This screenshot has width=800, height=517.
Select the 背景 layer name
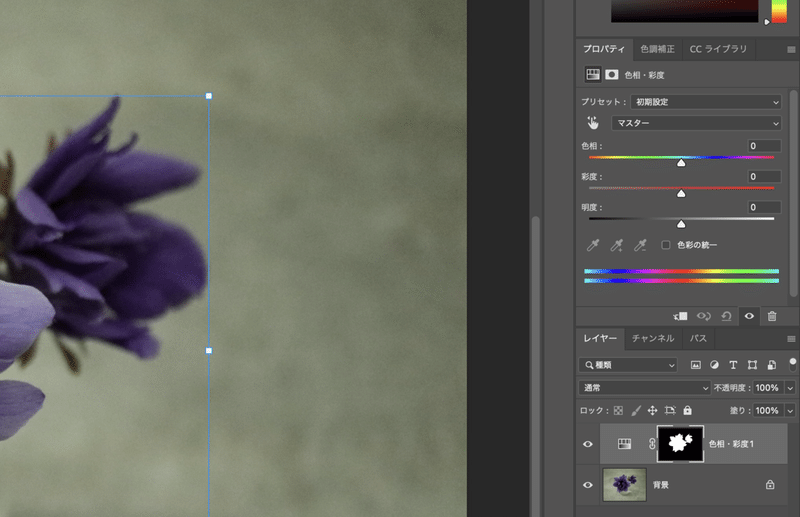tap(661, 485)
